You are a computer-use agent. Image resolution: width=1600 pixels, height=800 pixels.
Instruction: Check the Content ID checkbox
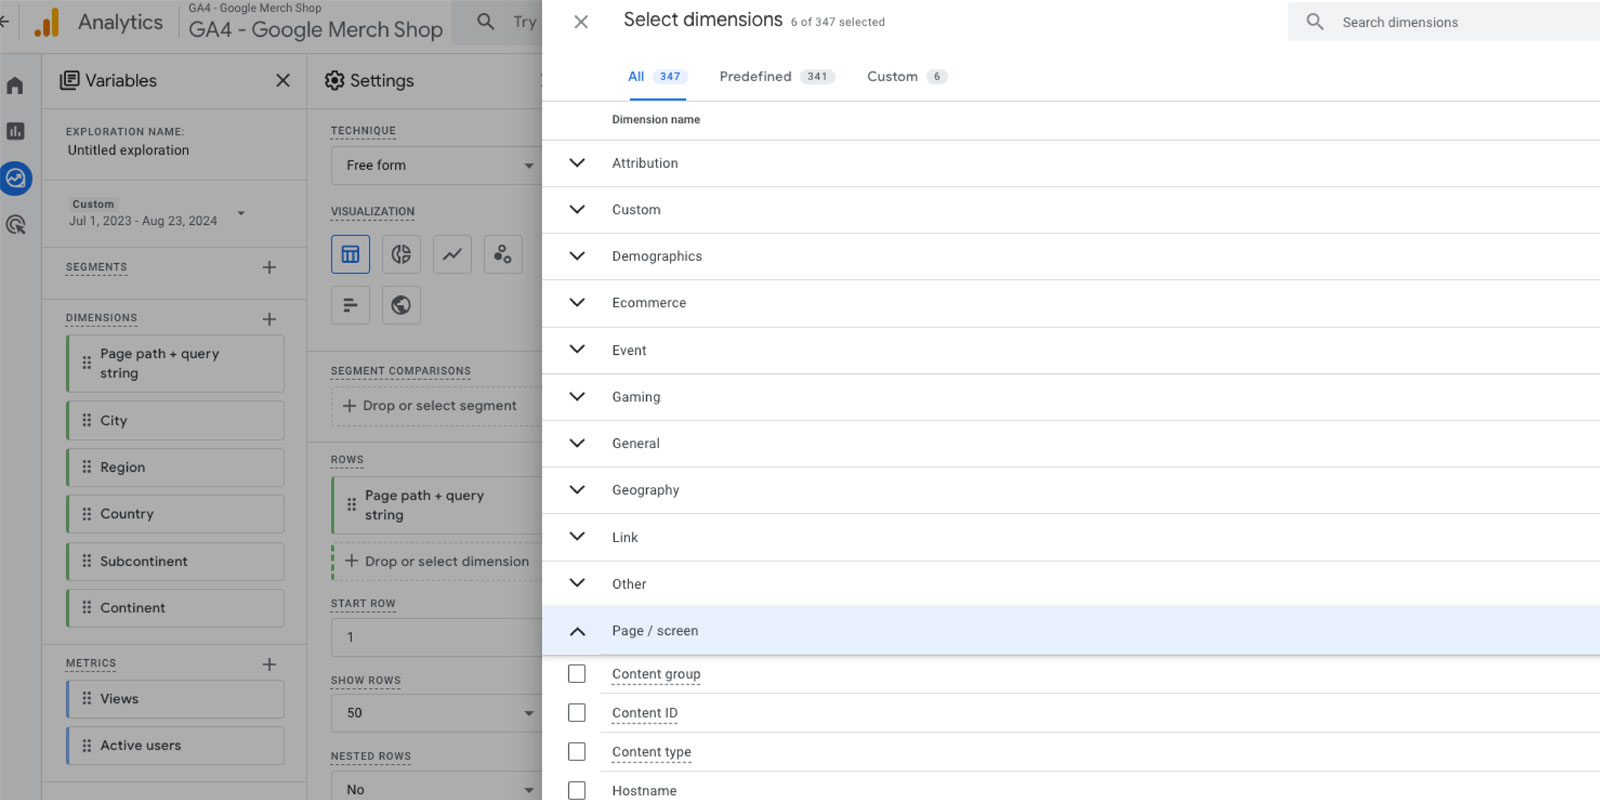(x=577, y=713)
